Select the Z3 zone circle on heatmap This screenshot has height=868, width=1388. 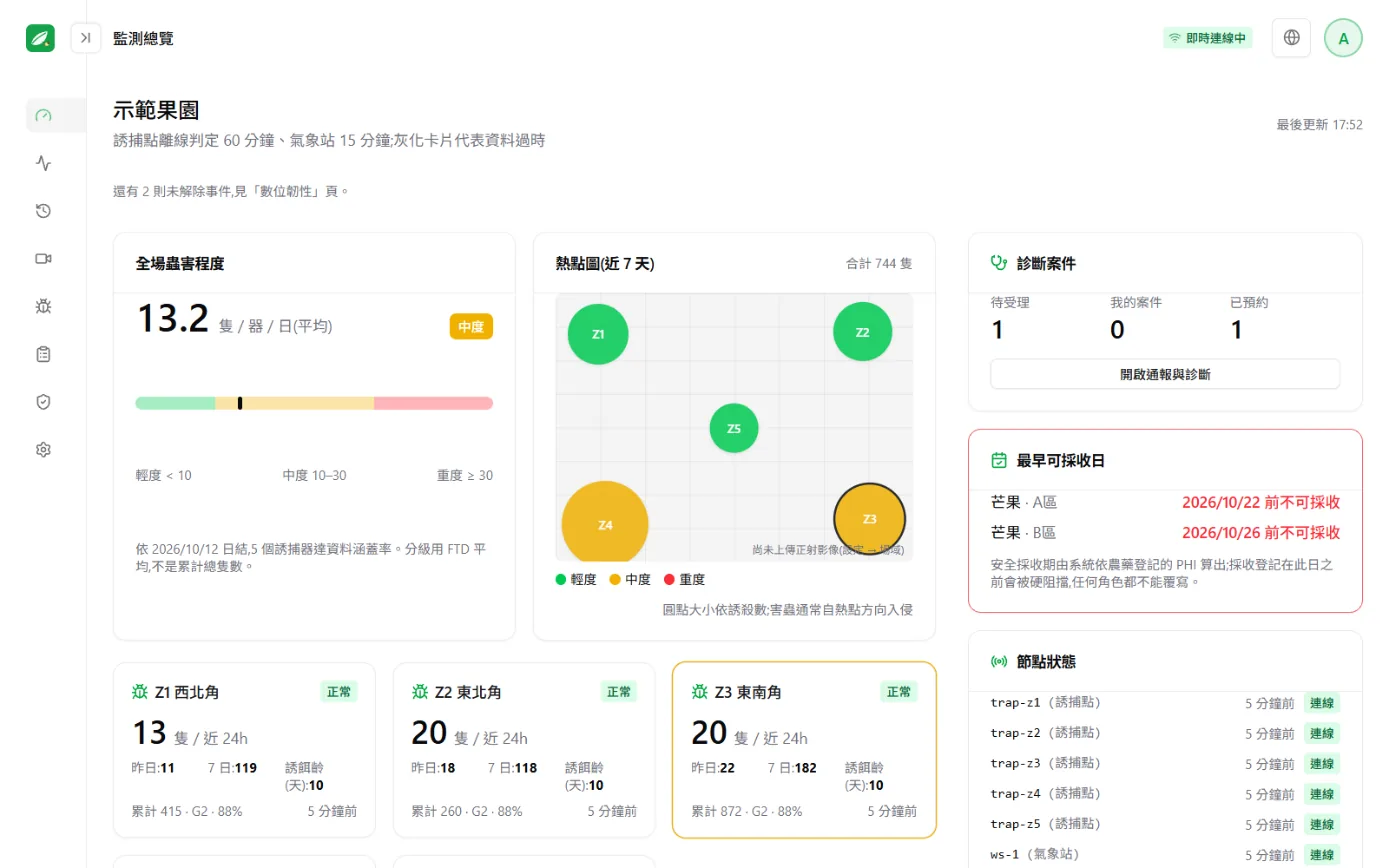(x=869, y=519)
